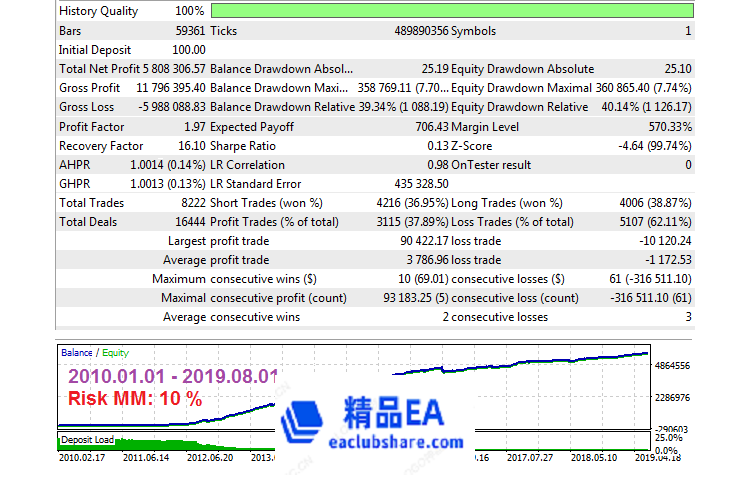The image size is (750, 480).
Task: Click the Deposit Load chart label
Action: pos(88,438)
